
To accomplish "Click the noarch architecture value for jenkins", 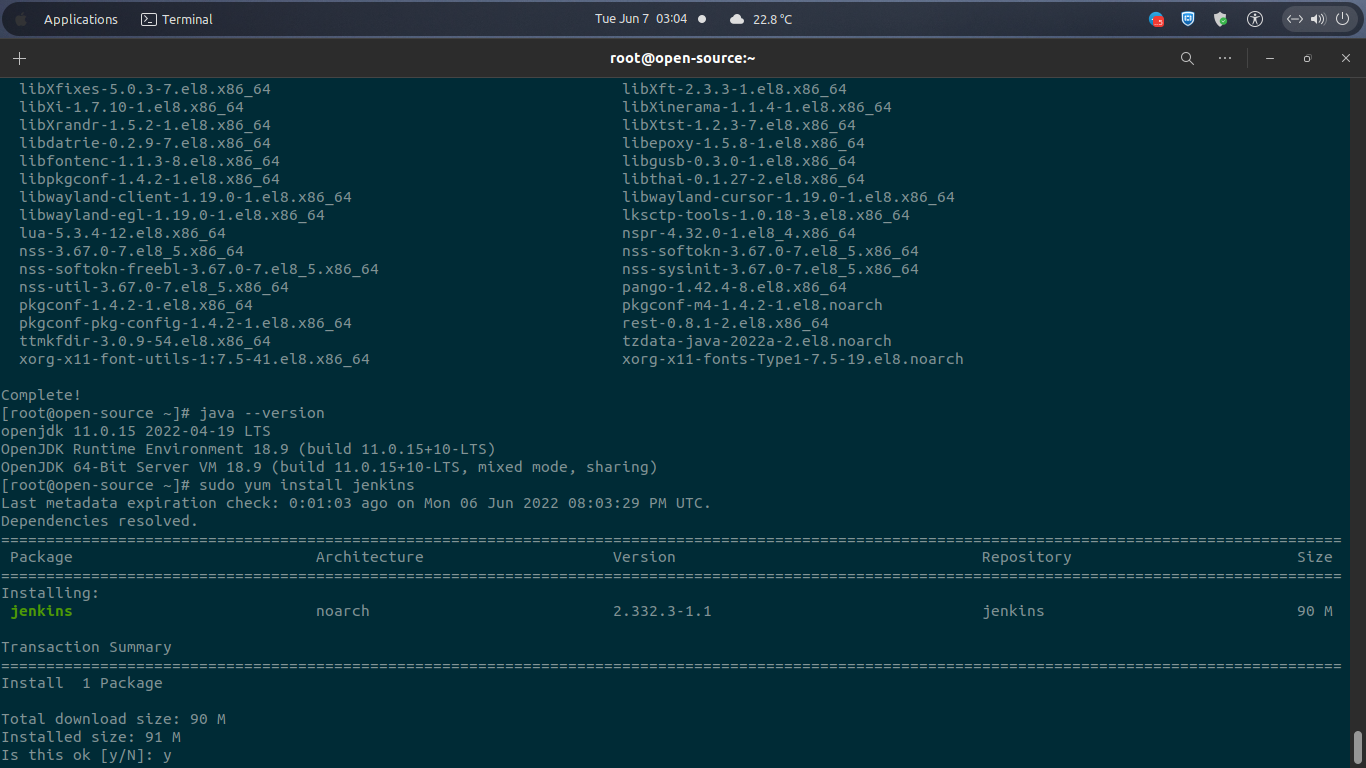I will 343,611.
